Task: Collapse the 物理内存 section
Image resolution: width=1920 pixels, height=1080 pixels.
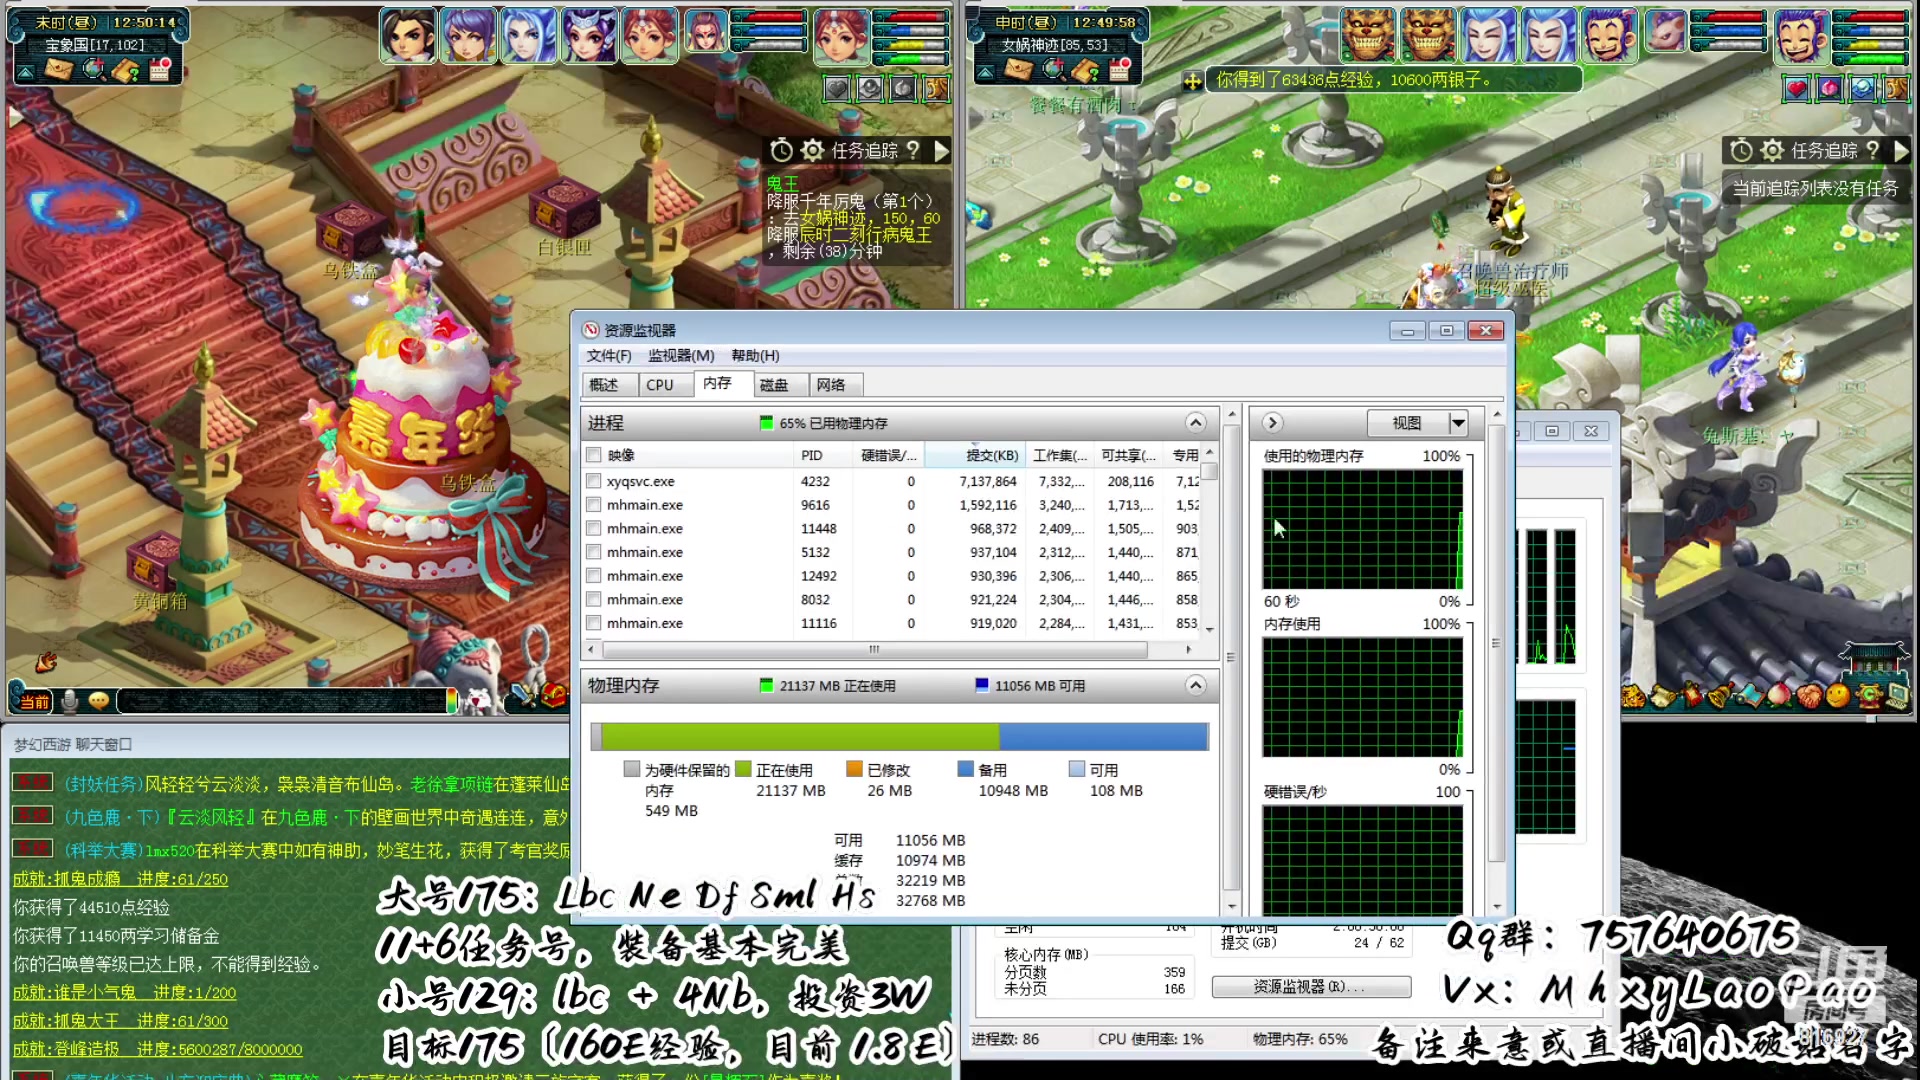Action: coord(1195,685)
